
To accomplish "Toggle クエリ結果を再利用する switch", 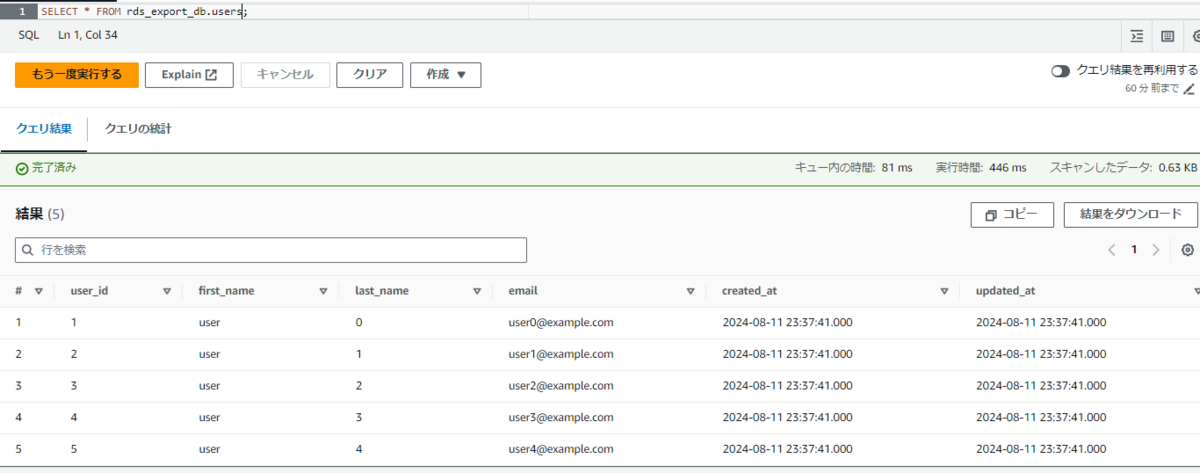I will coord(1061,71).
